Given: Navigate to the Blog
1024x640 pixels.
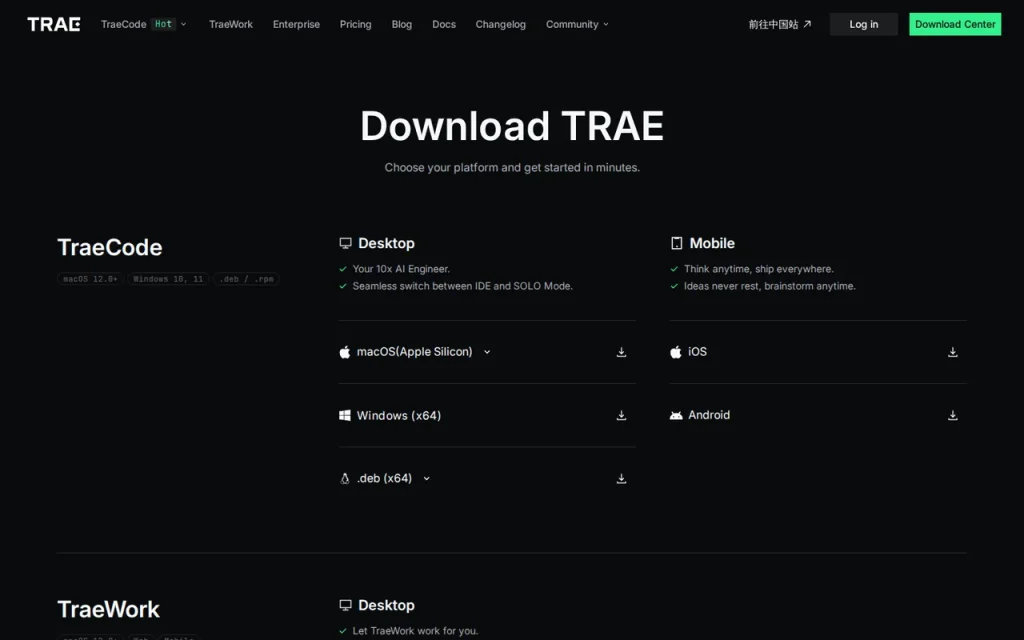Looking at the screenshot, I should point(402,24).
